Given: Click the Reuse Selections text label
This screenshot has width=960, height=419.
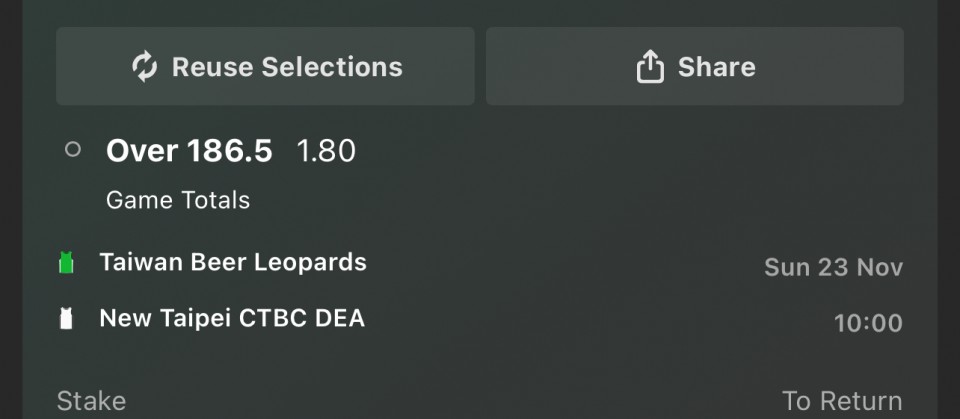Looking at the screenshot, I should tap(287, 67).
